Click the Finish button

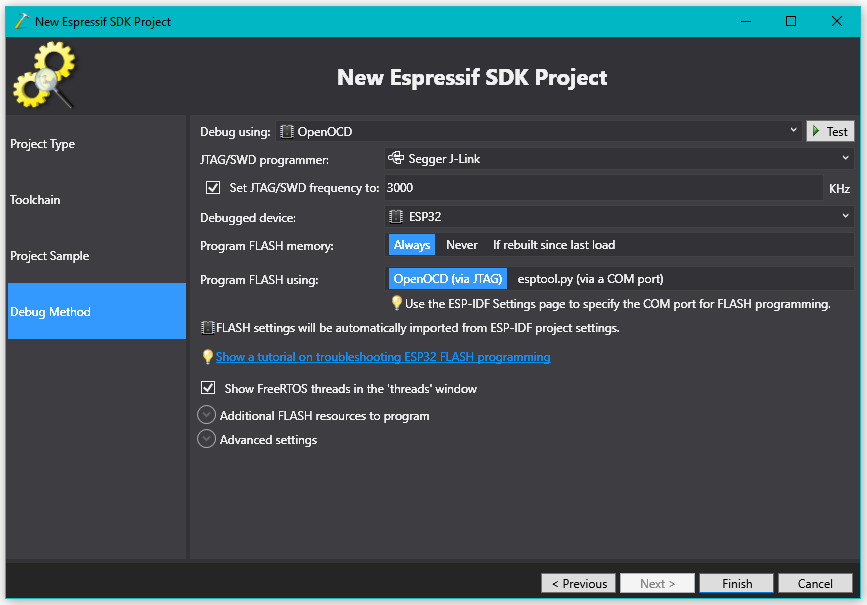click(x=737, y=583)
